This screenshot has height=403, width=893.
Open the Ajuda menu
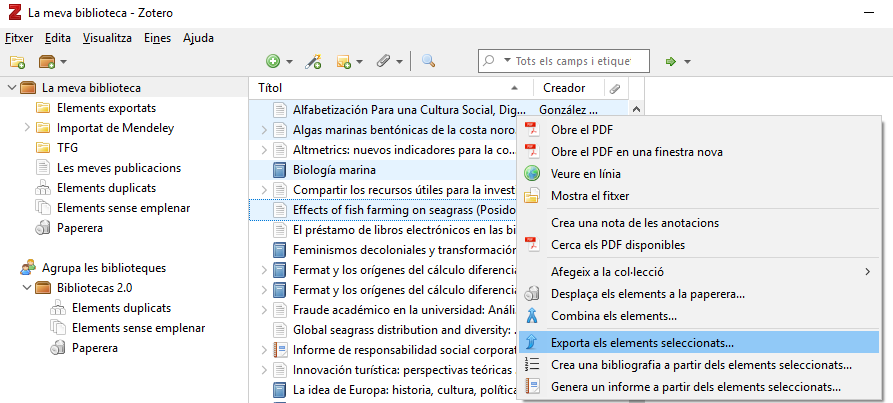198,38
